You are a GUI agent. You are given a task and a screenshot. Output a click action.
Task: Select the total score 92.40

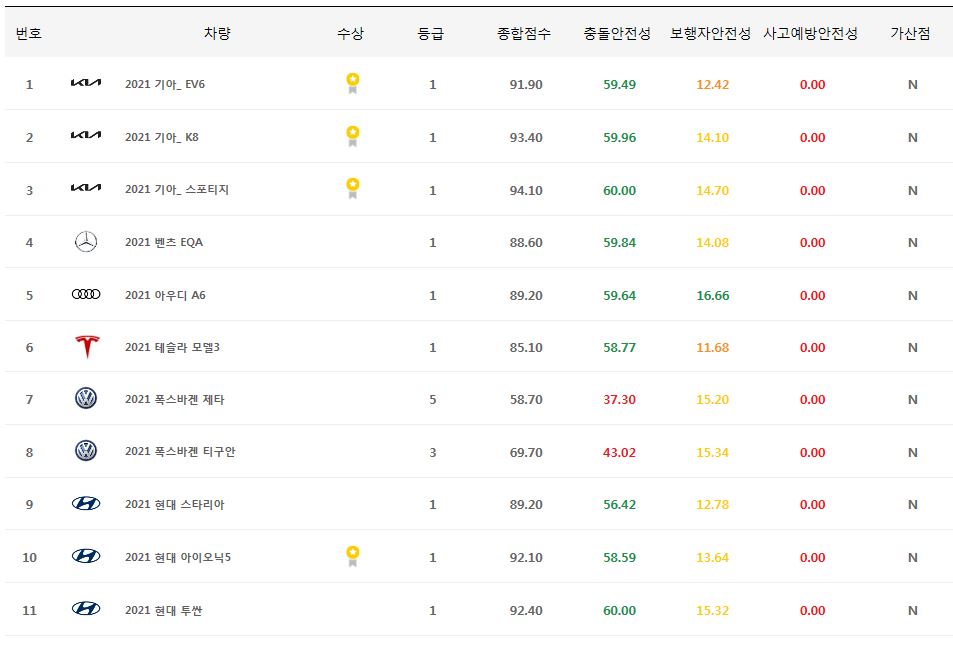pyautogui.click(x=526, y=610)
